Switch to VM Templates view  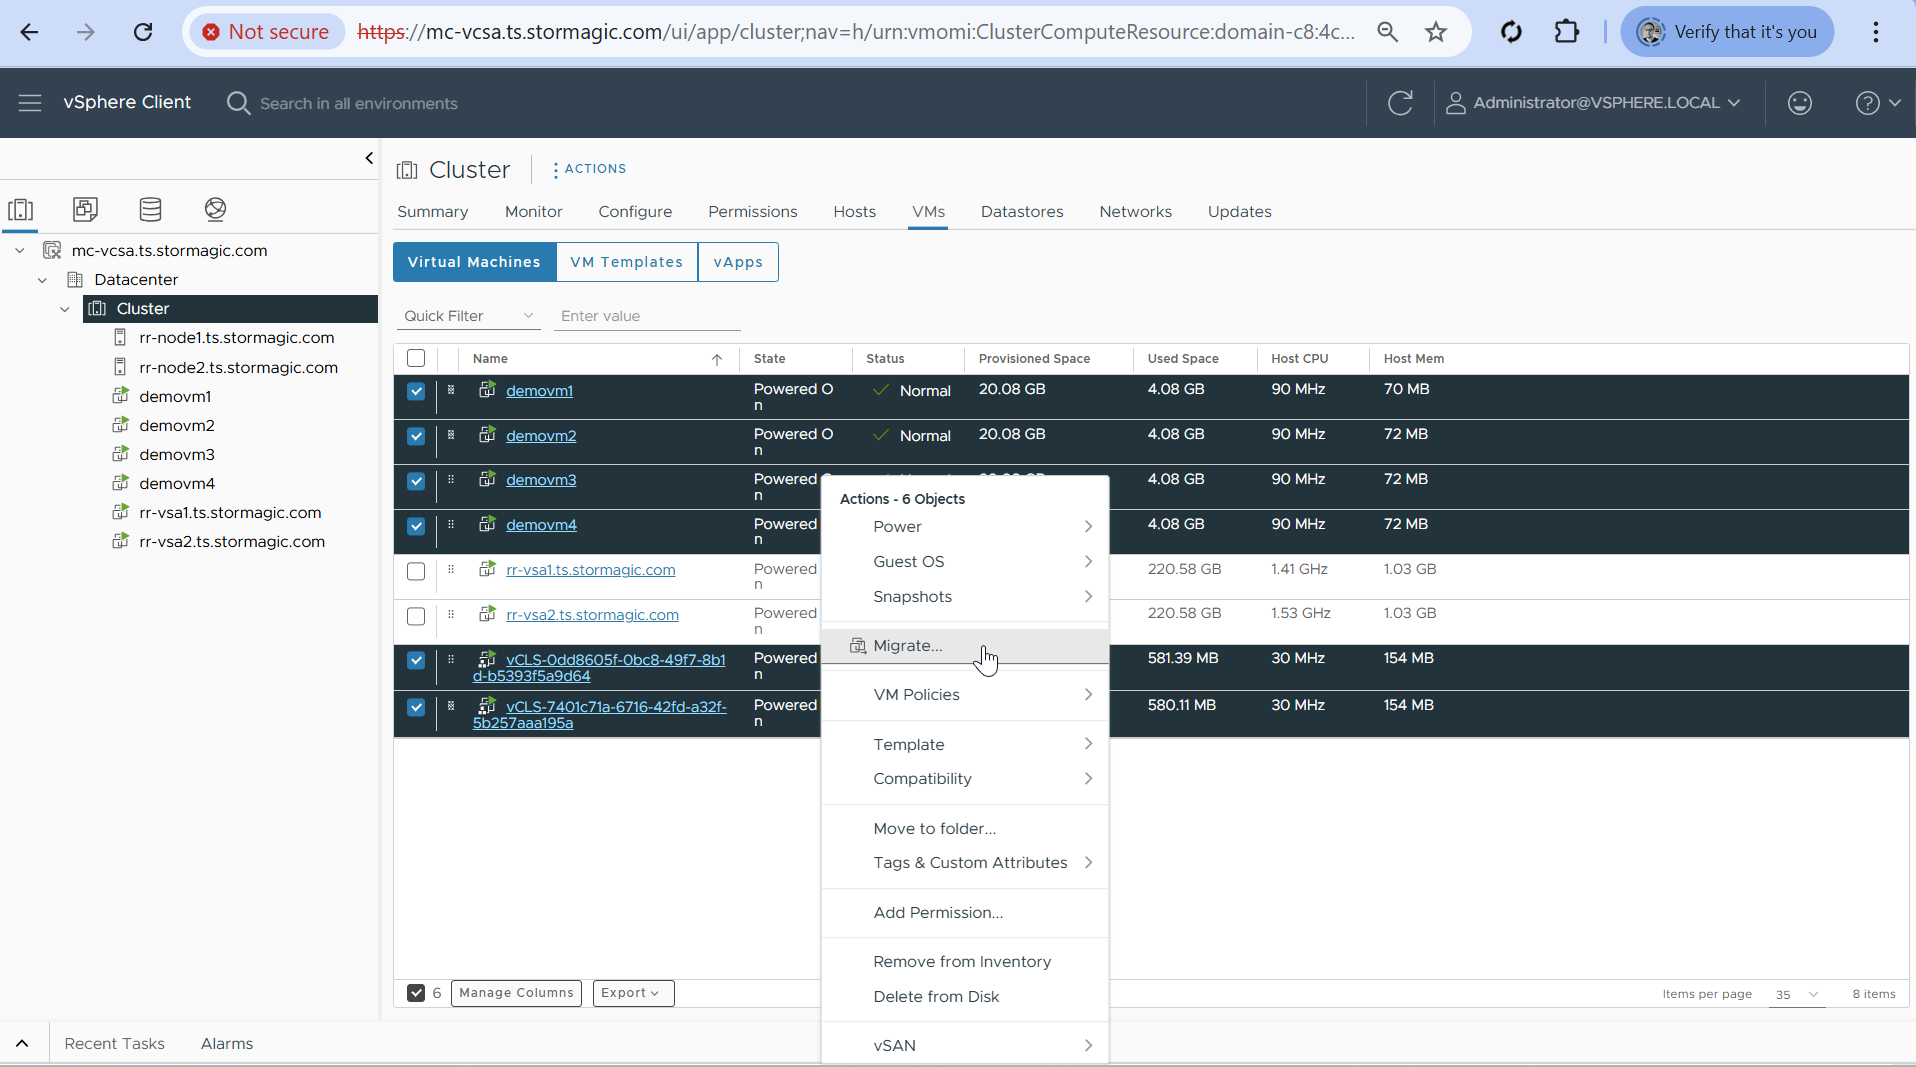pos(627,262)
